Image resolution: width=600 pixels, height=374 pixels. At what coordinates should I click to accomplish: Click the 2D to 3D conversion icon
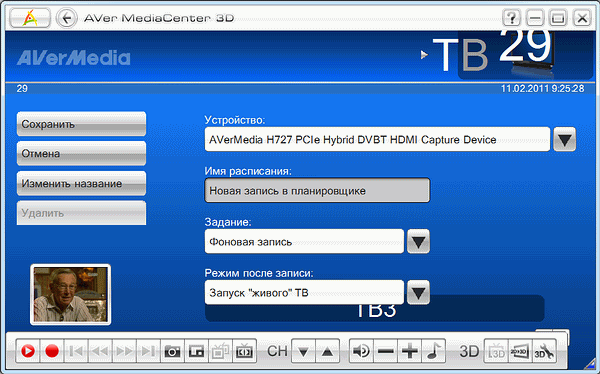click(520, 351)
